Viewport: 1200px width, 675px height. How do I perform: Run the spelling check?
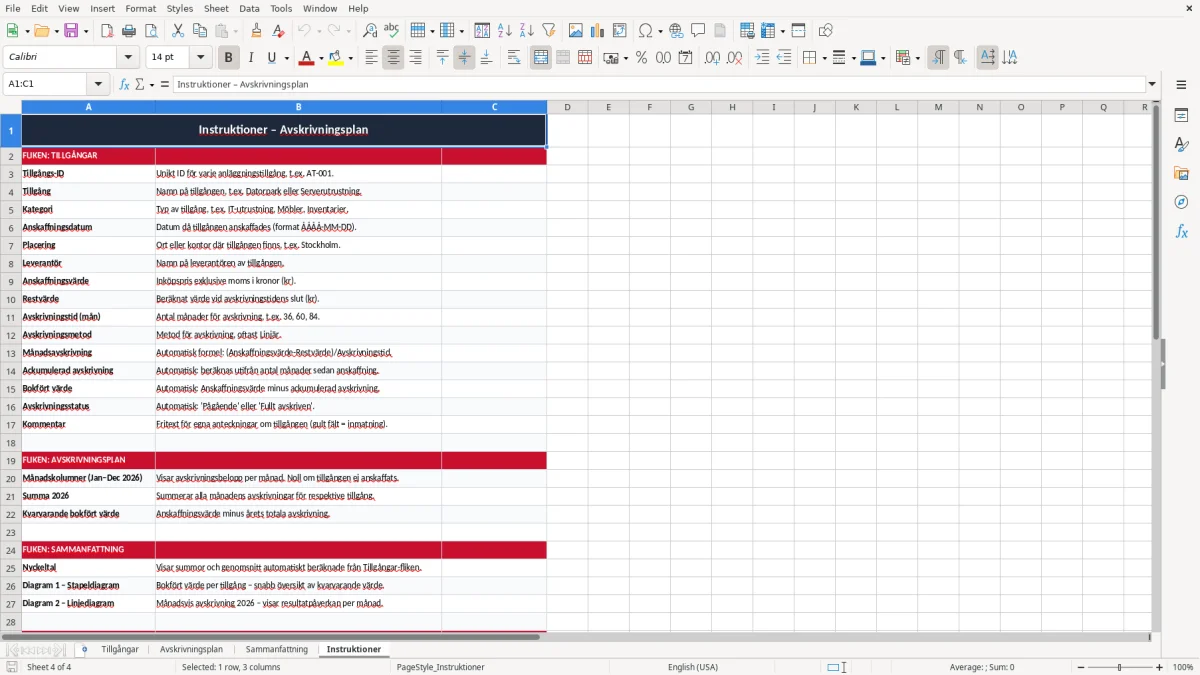coord(391,31)
